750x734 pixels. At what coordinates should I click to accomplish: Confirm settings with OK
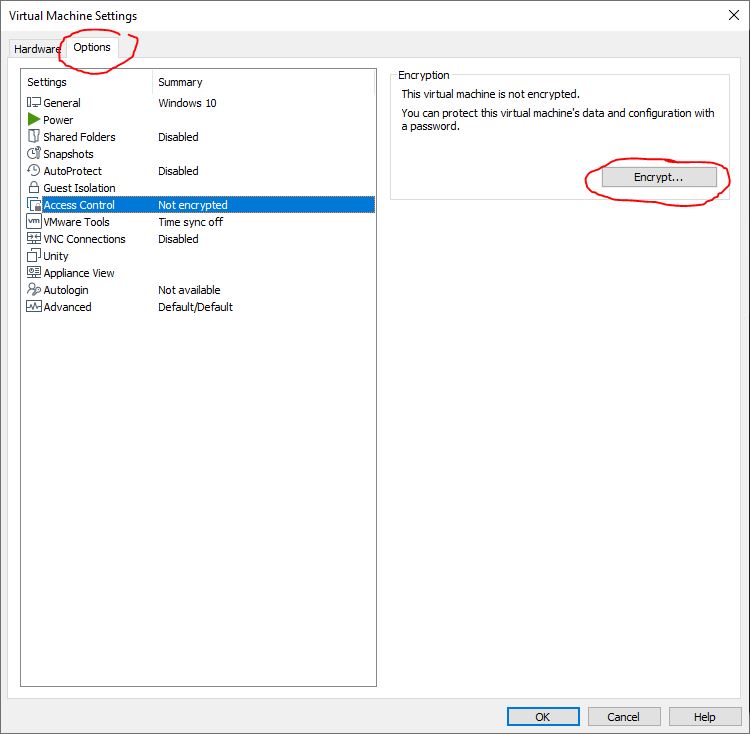[543, 717]
